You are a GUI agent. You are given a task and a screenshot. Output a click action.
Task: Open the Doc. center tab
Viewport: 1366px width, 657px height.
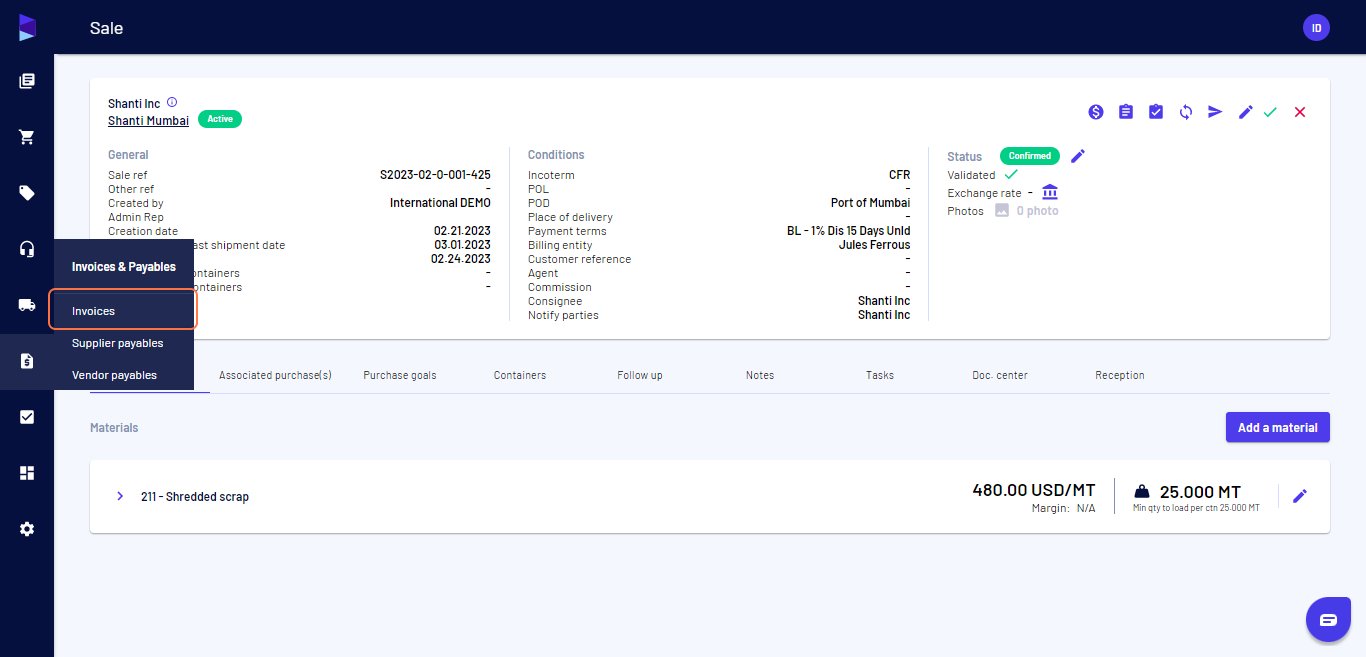(x=1000, y=375)
